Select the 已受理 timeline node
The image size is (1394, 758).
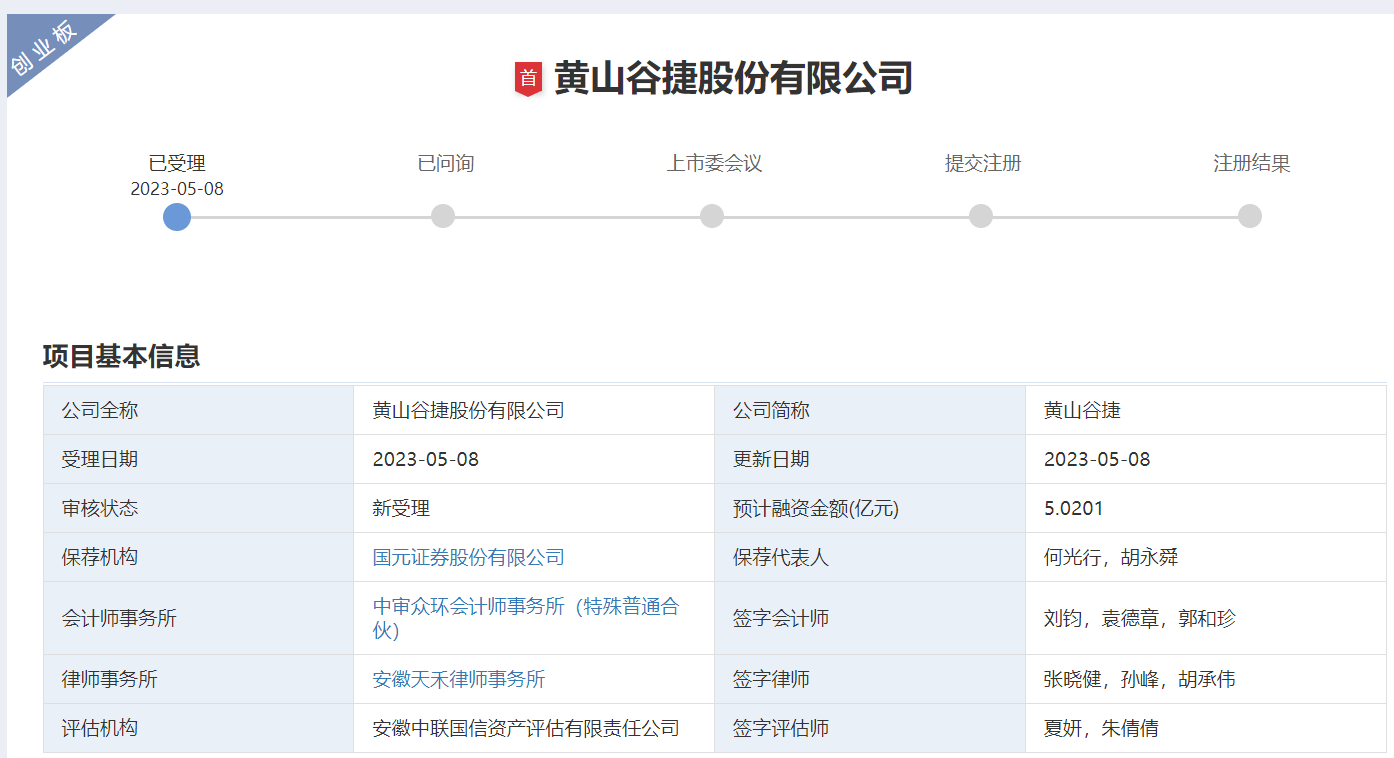tap(177, 216)
